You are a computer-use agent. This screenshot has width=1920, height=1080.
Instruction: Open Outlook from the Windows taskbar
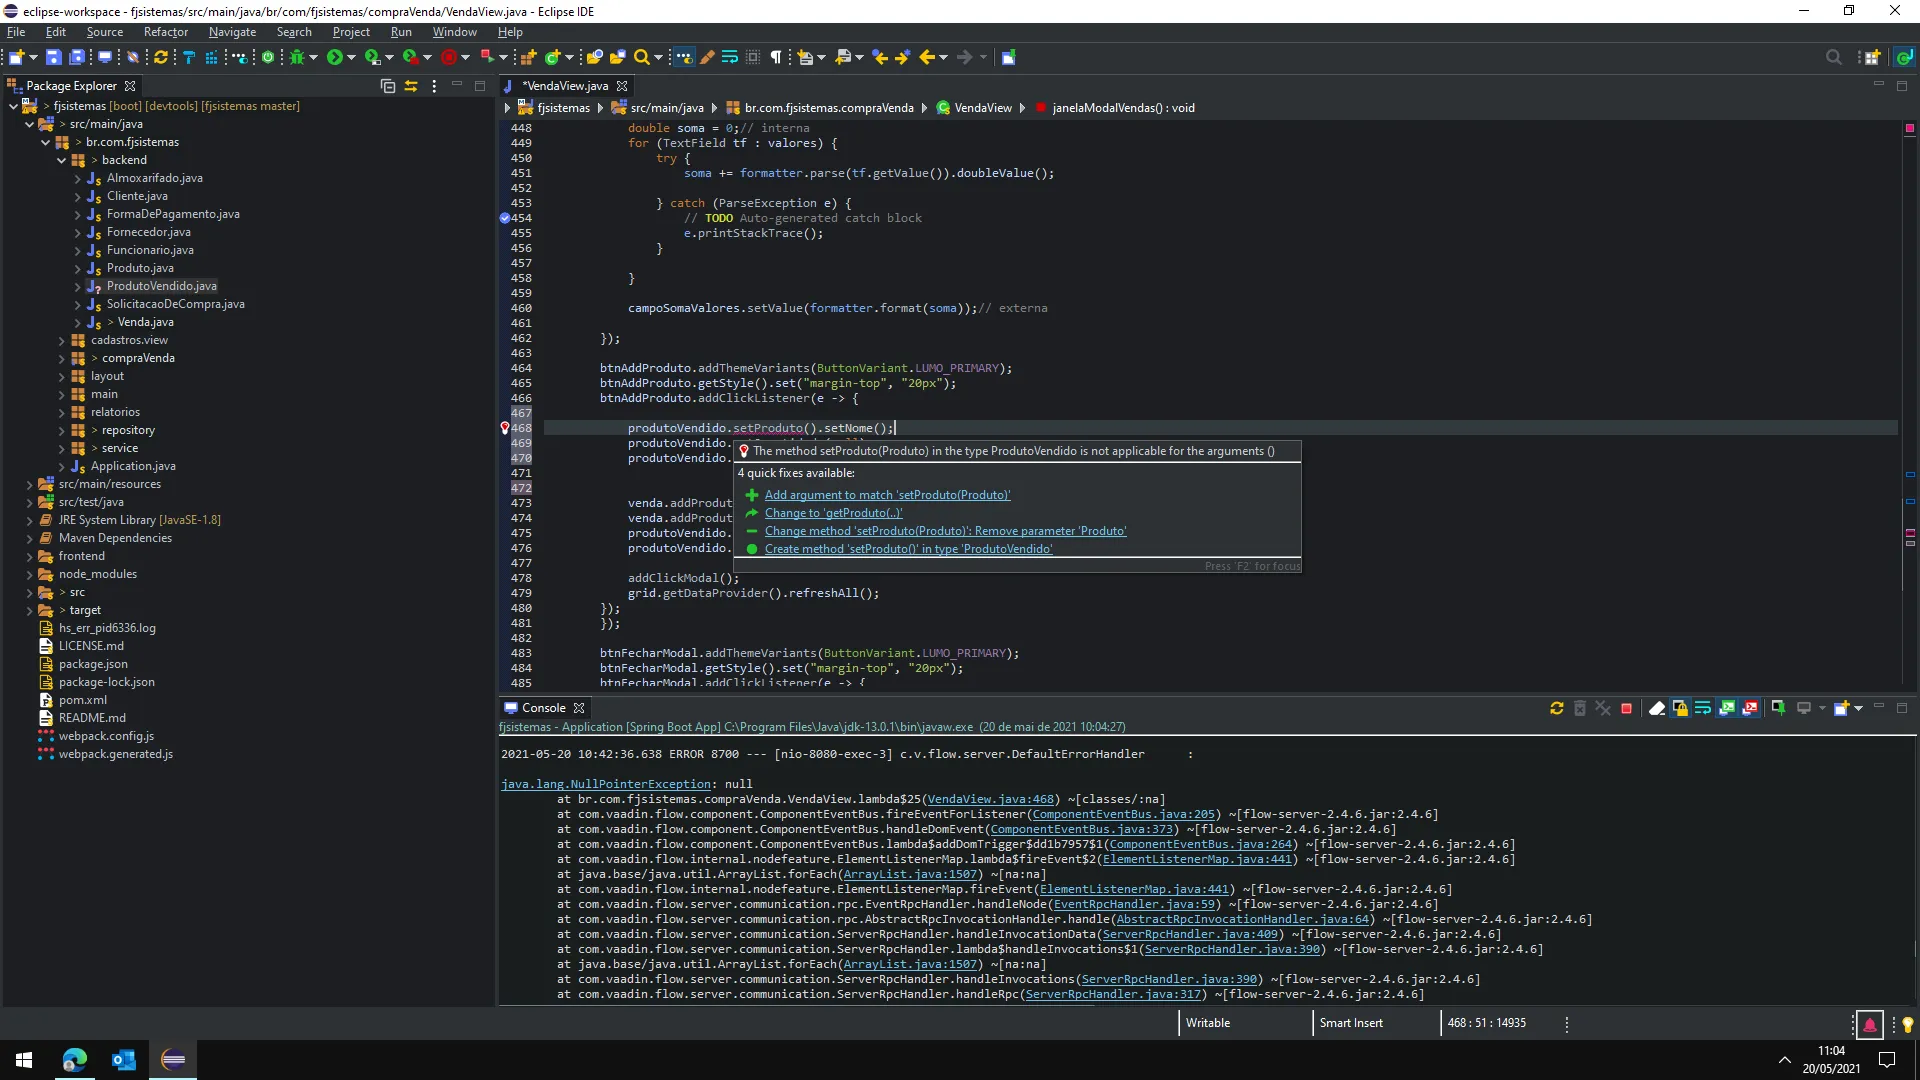pos(124,1060)
